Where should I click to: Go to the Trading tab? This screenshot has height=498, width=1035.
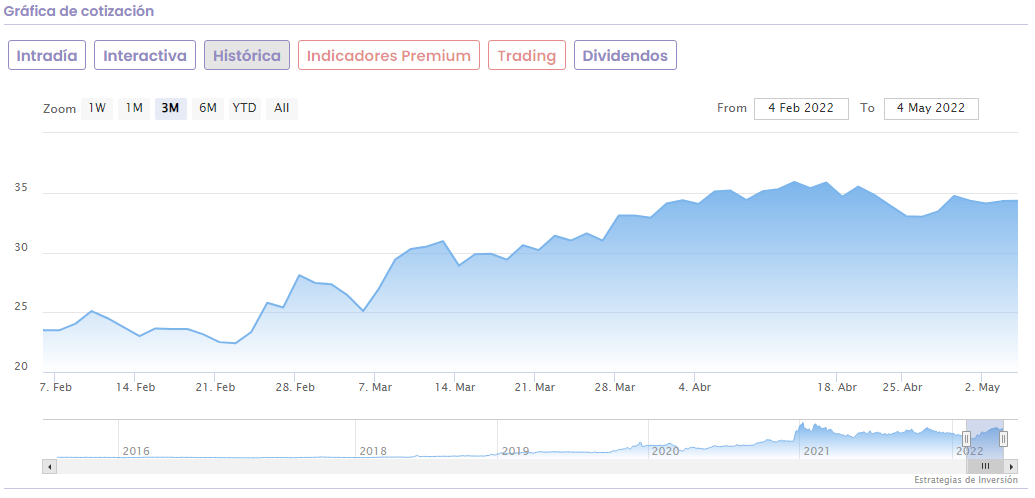(527, 55)
